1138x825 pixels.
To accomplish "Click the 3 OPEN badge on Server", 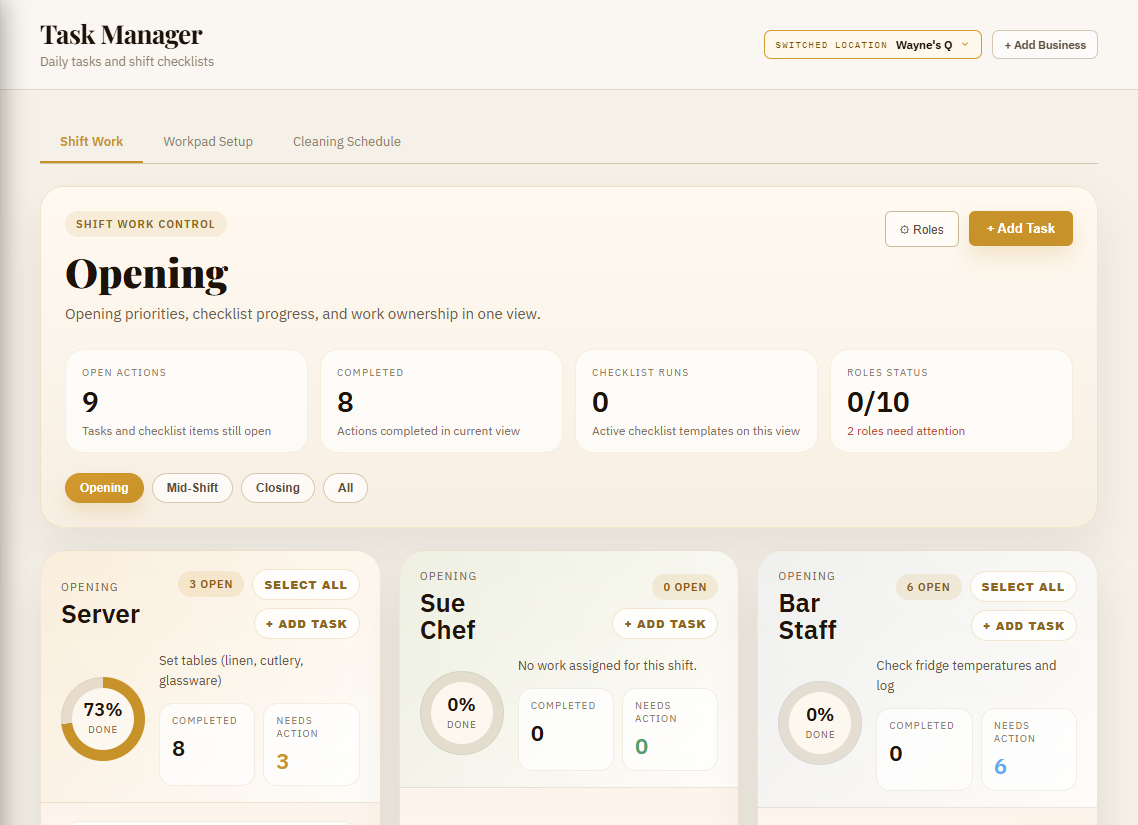I will coord(211,584).
